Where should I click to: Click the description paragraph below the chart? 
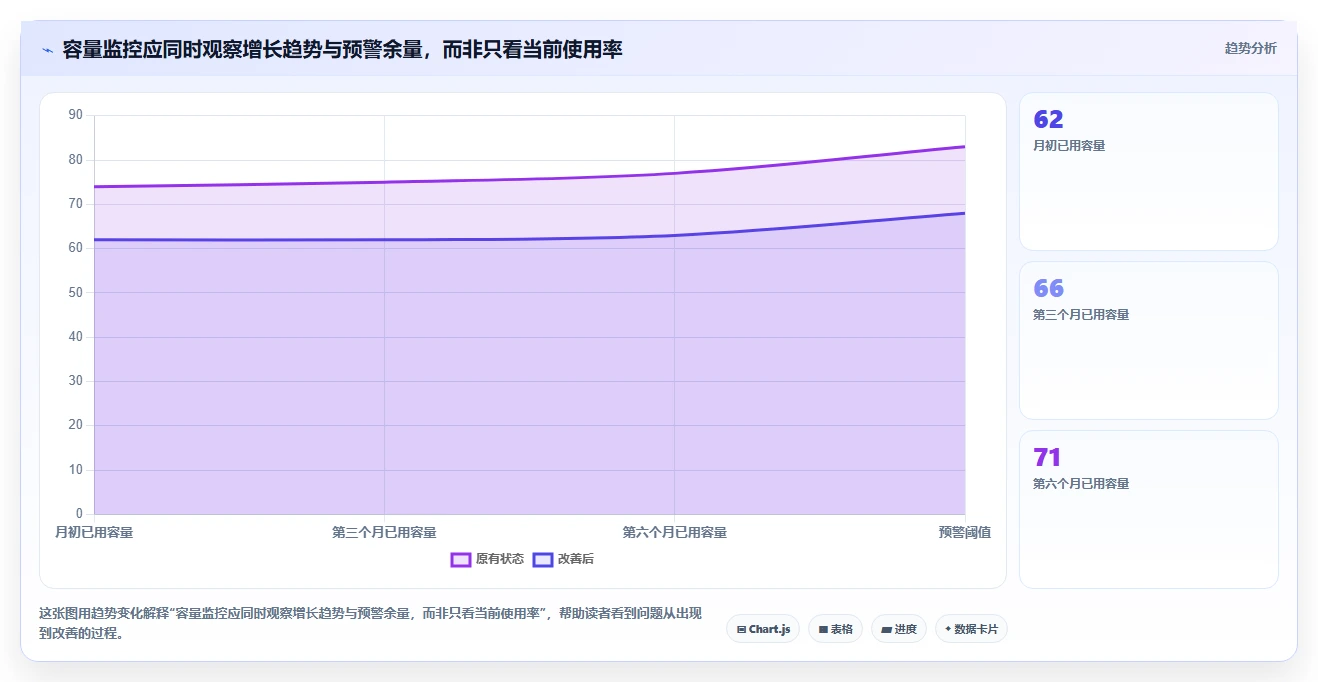click(370, 623)
